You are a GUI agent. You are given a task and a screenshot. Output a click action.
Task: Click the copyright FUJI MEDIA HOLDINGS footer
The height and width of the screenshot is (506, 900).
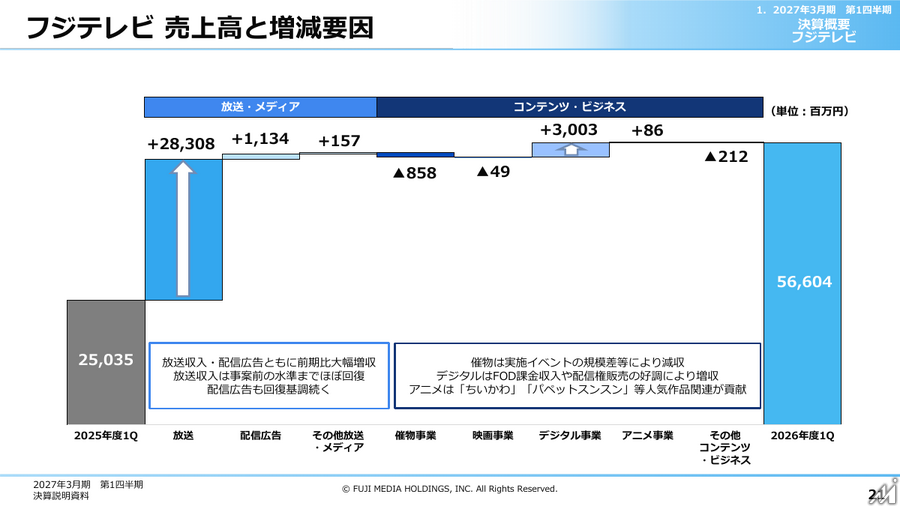point(449,489)
